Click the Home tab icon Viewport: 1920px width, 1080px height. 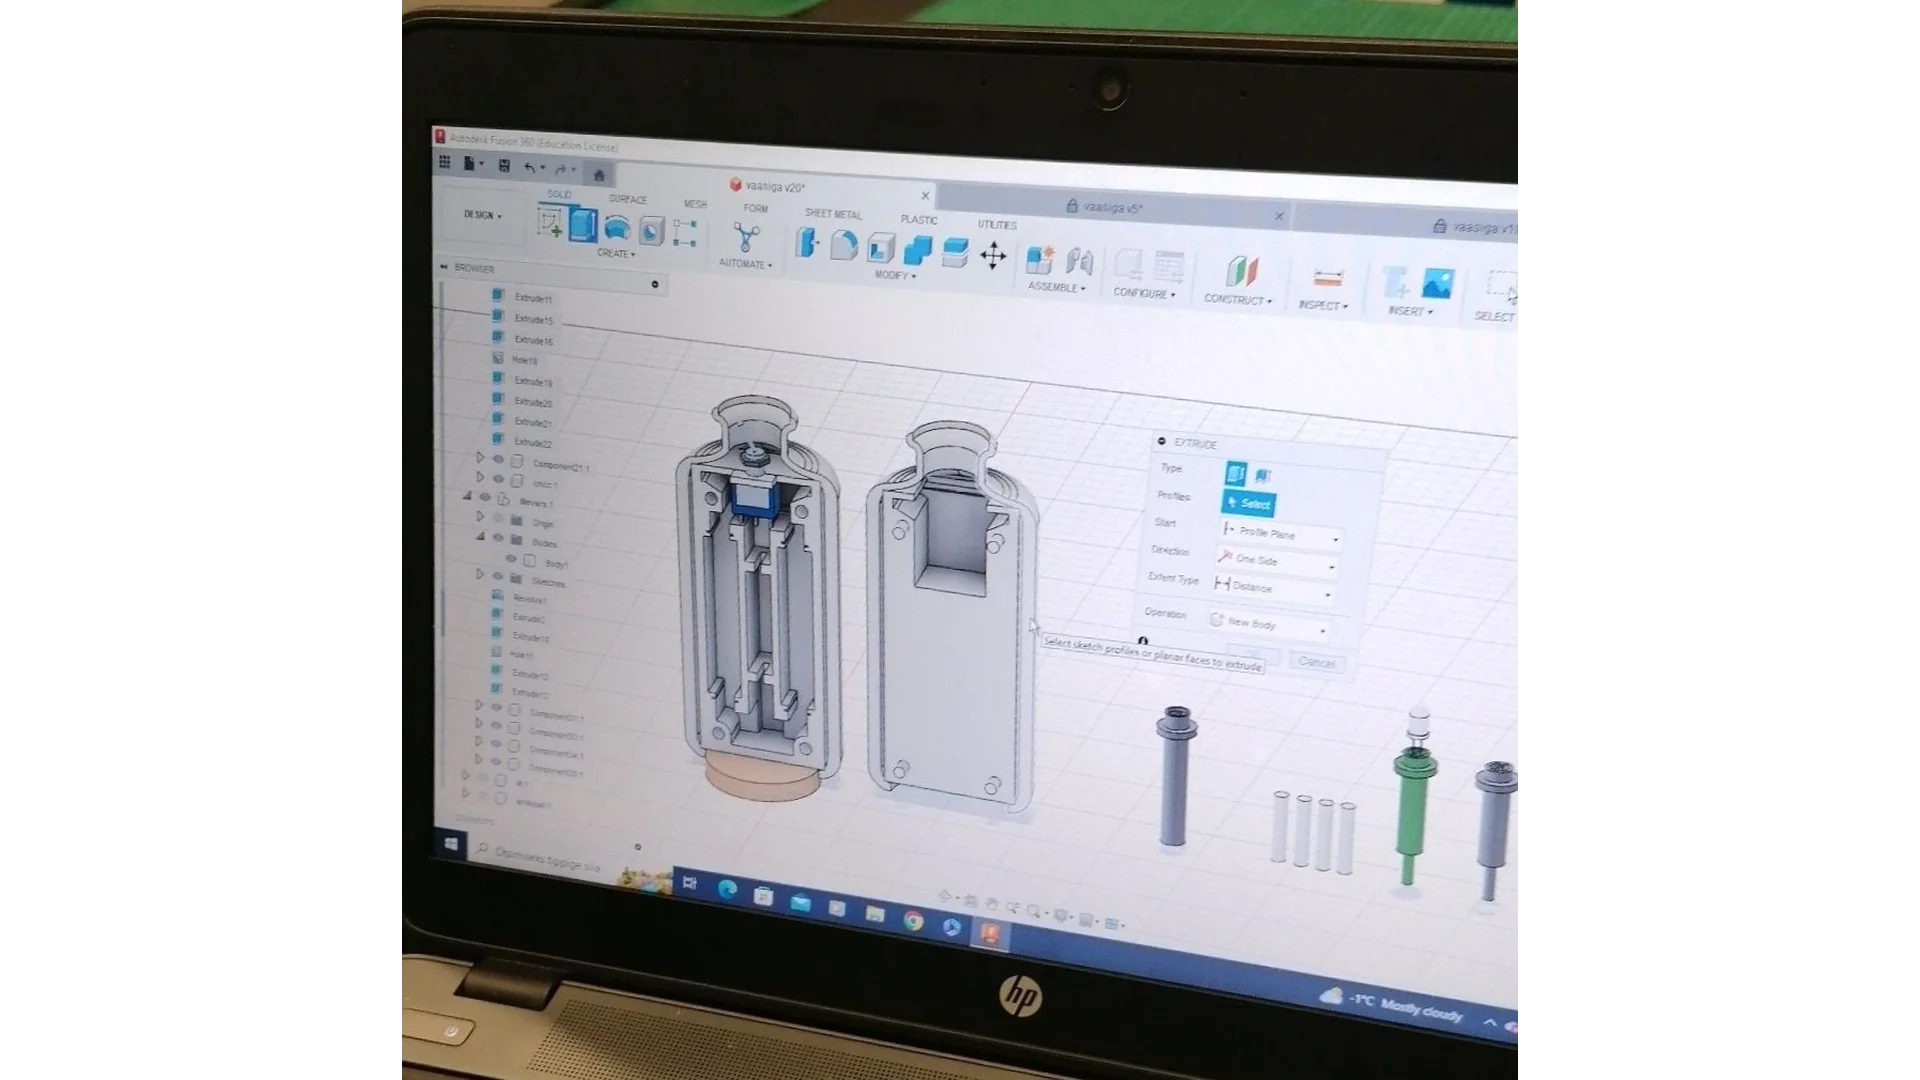(x=599, y=174)
